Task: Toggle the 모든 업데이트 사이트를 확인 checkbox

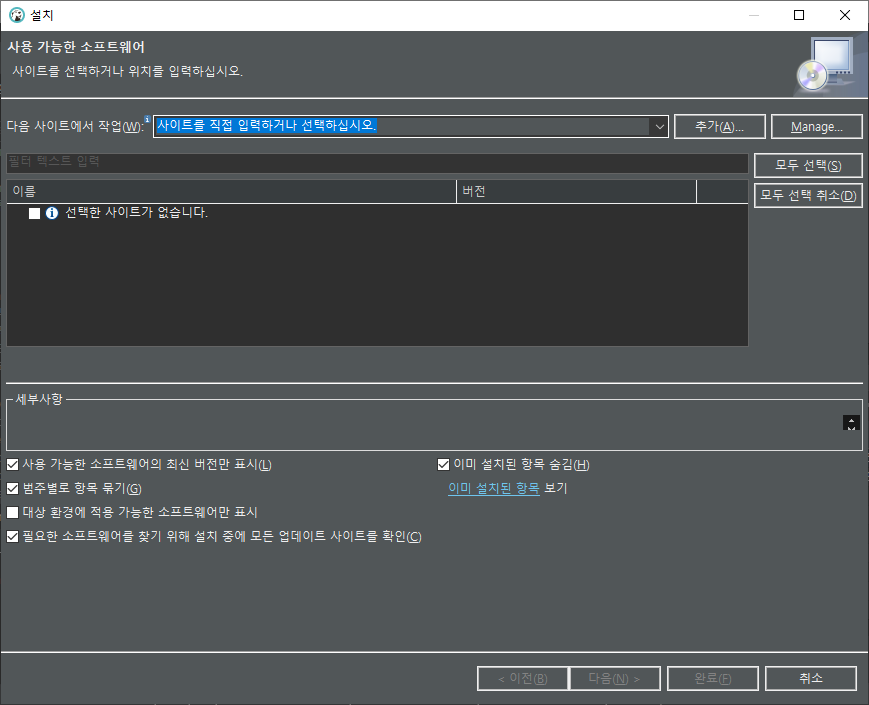Action: [x=12, y=536]
